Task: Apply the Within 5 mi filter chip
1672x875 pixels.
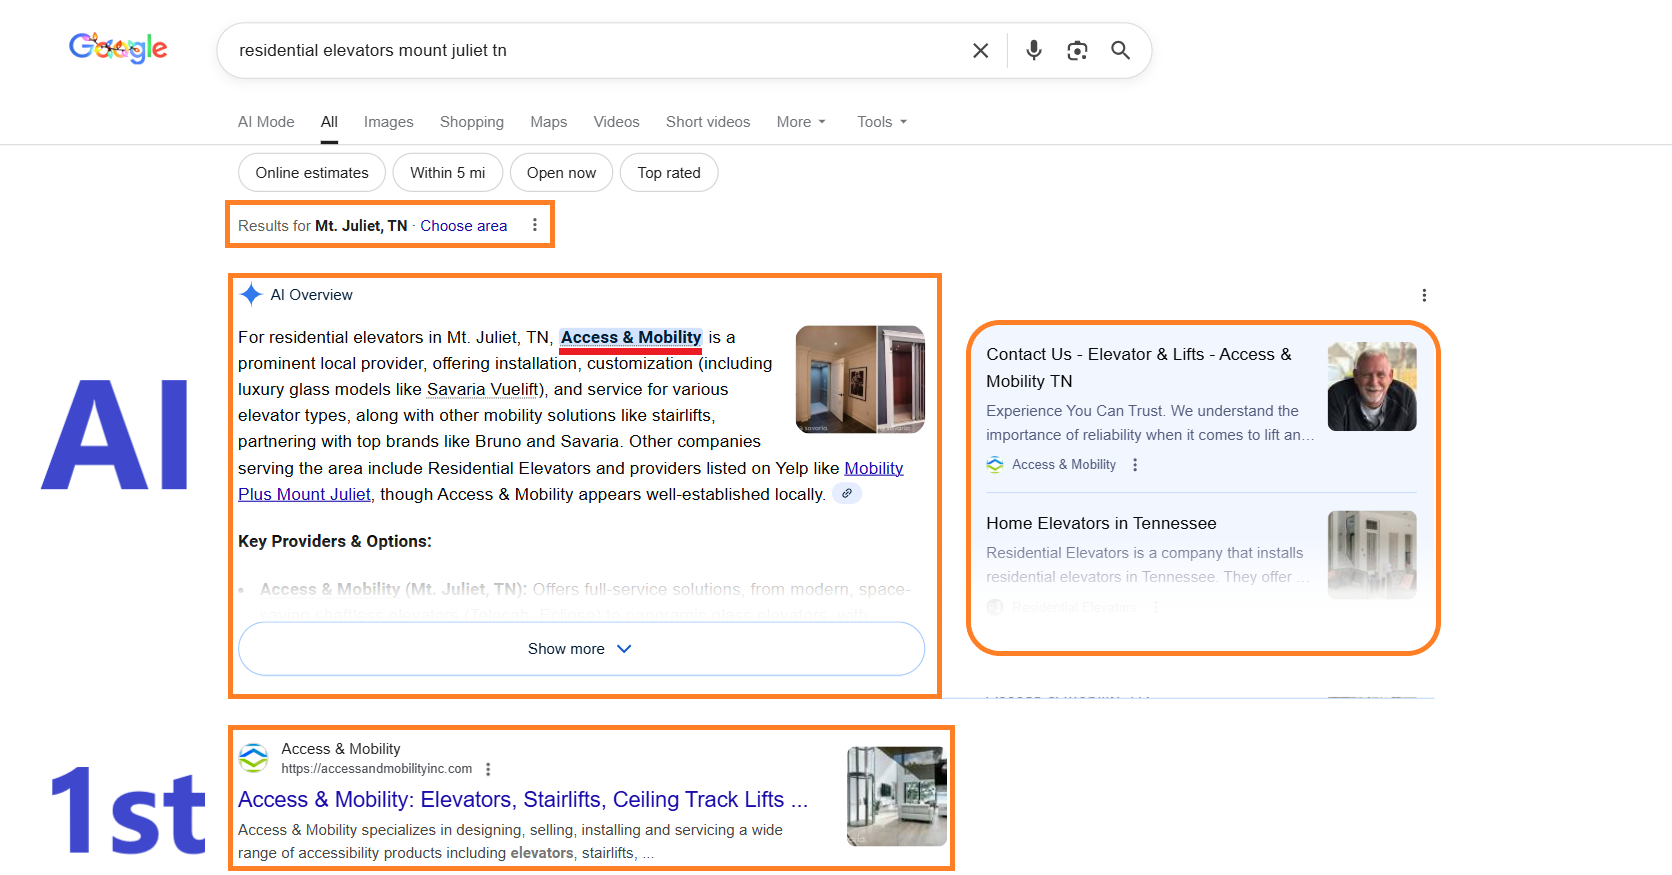Action: pyautogui.click(x=447, y=173)
